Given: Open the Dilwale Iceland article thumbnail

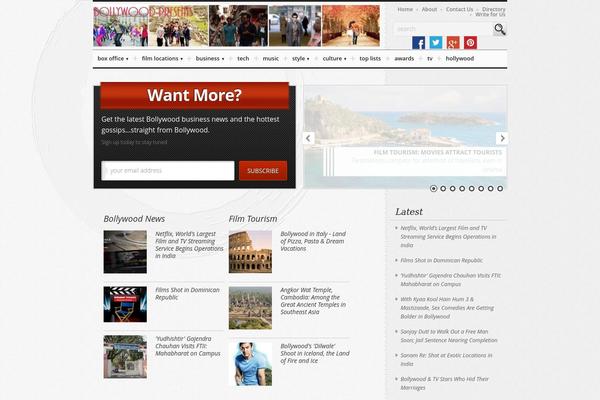Looking at the screenshot, I should pyautogui.click(x=250, y=364).
